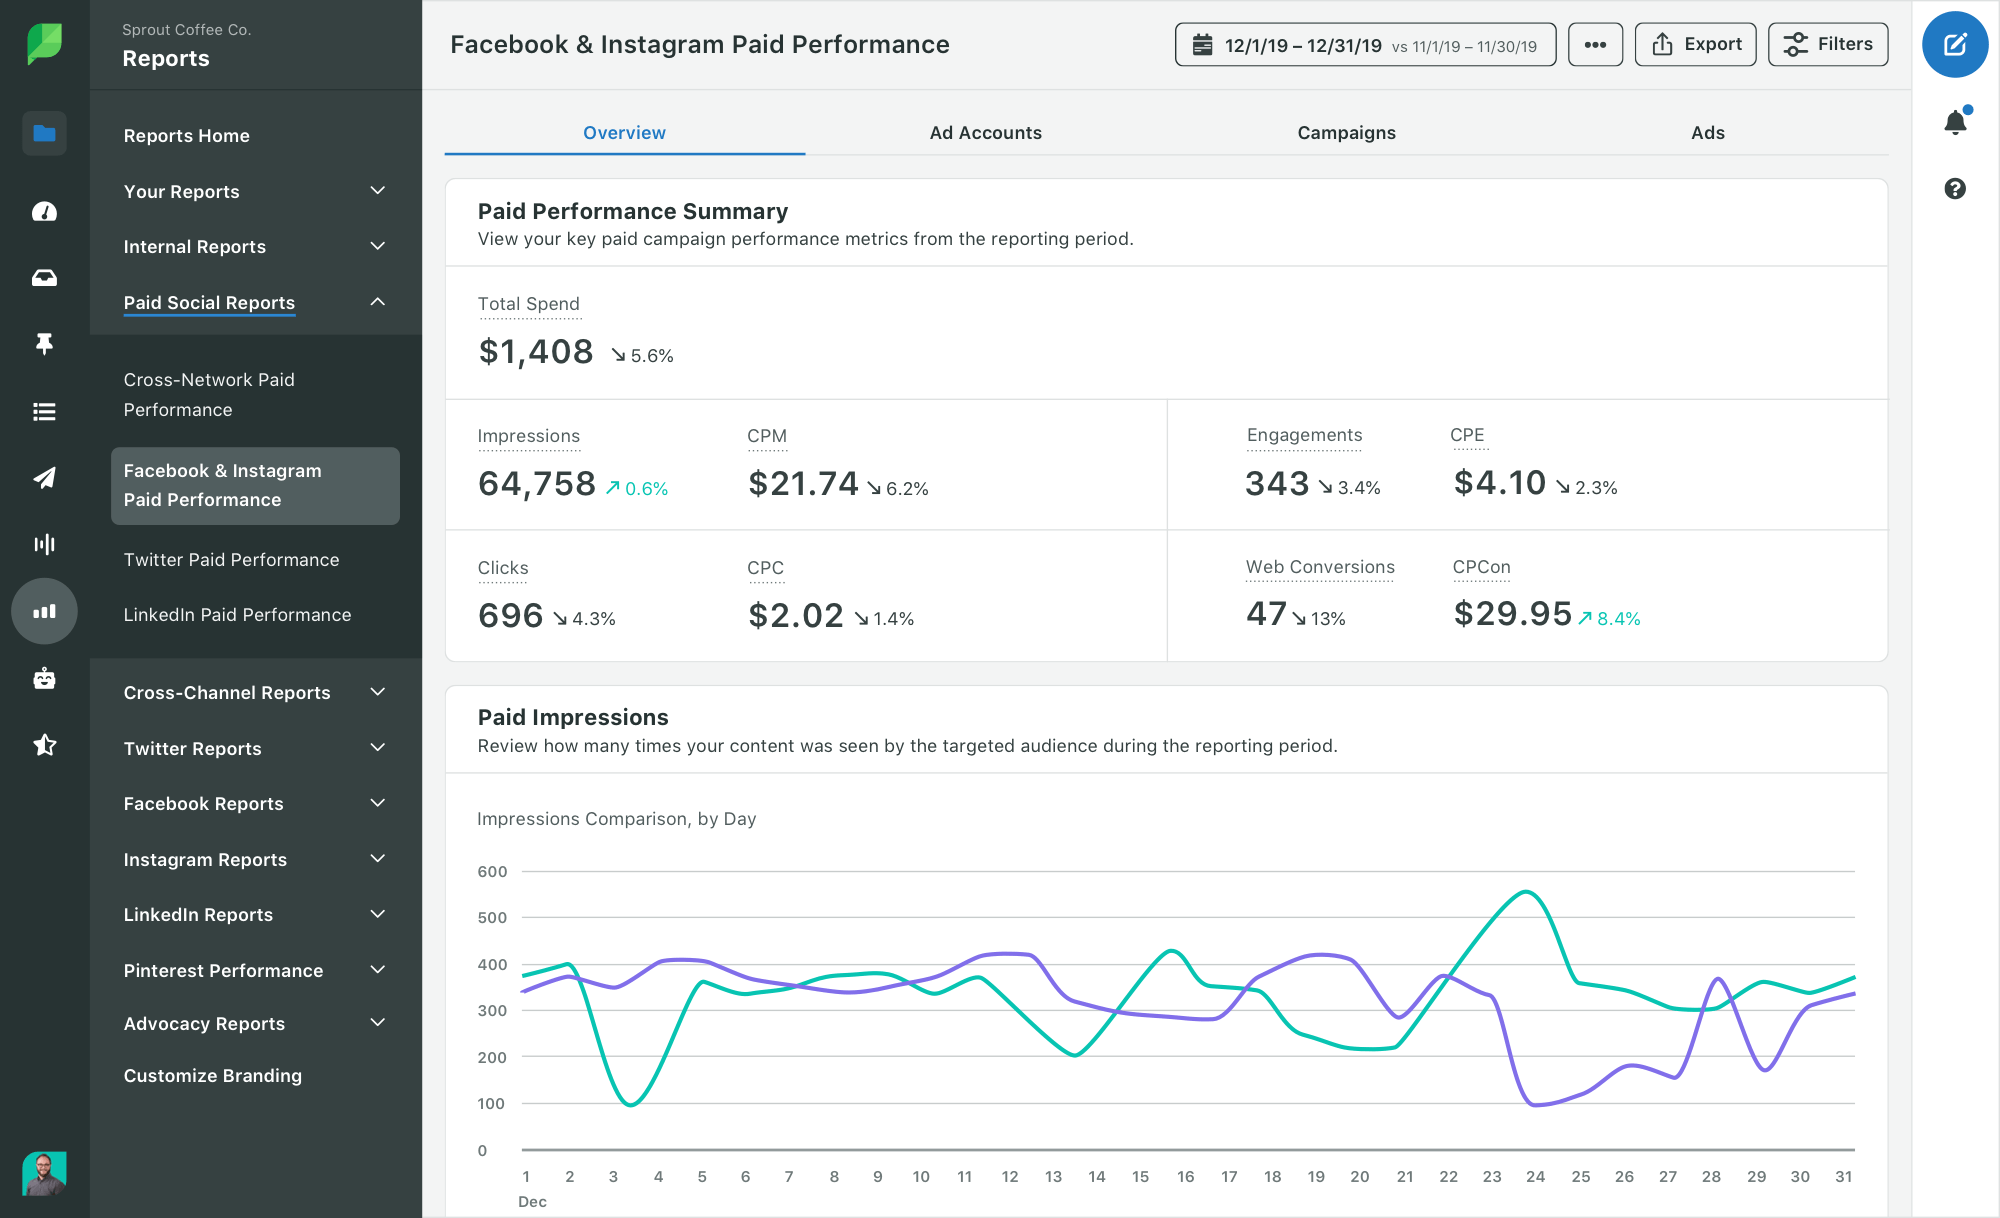2000x1218 pixels.
Task: Click the CPE metric label
Action: point(1467,434)
